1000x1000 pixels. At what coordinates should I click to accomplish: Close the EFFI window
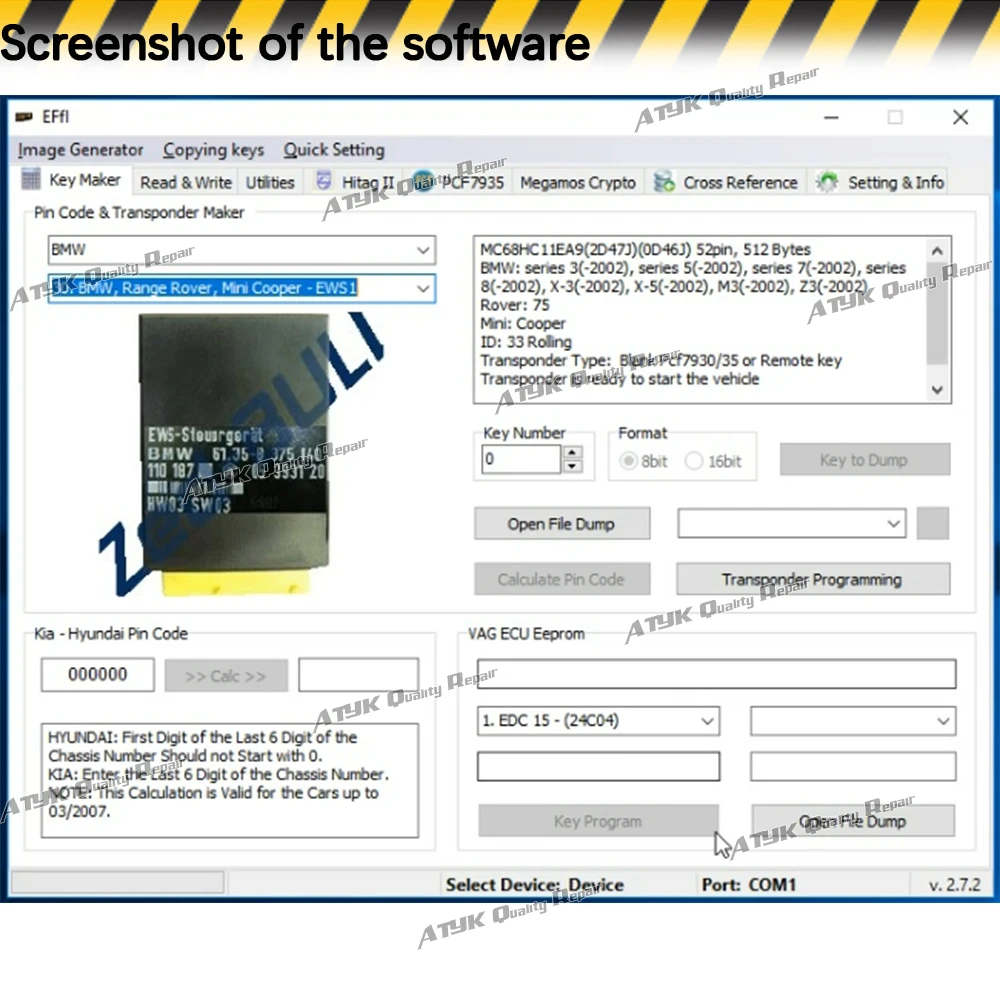(960, 117)
